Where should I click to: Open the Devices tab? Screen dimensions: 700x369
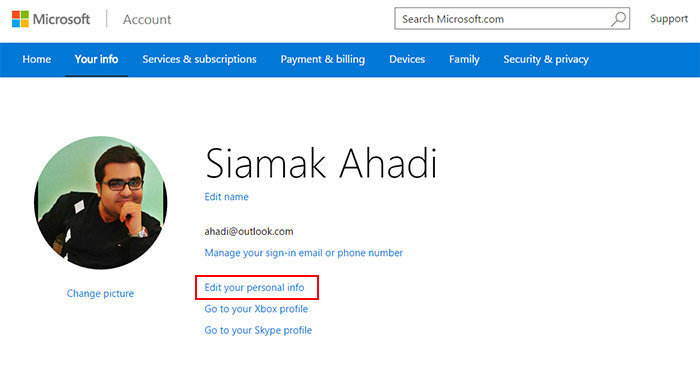tap(407, 59)
